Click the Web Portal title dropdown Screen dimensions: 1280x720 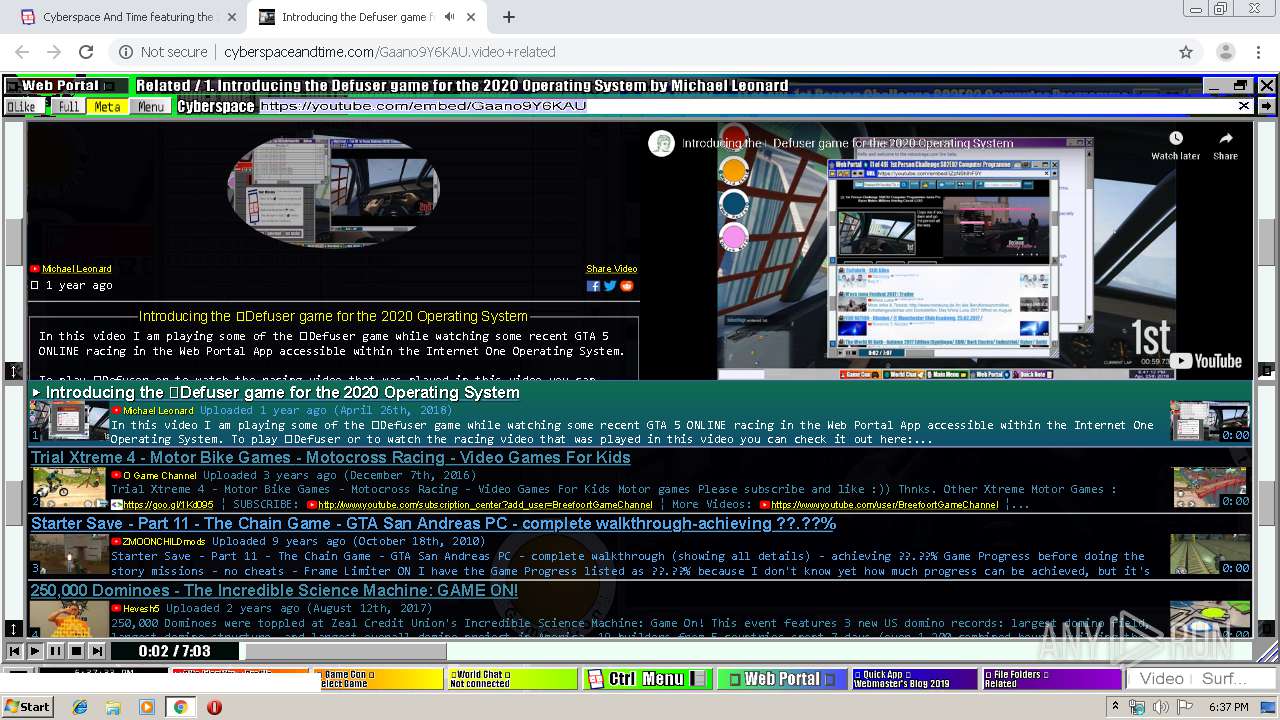coord(66,86)
